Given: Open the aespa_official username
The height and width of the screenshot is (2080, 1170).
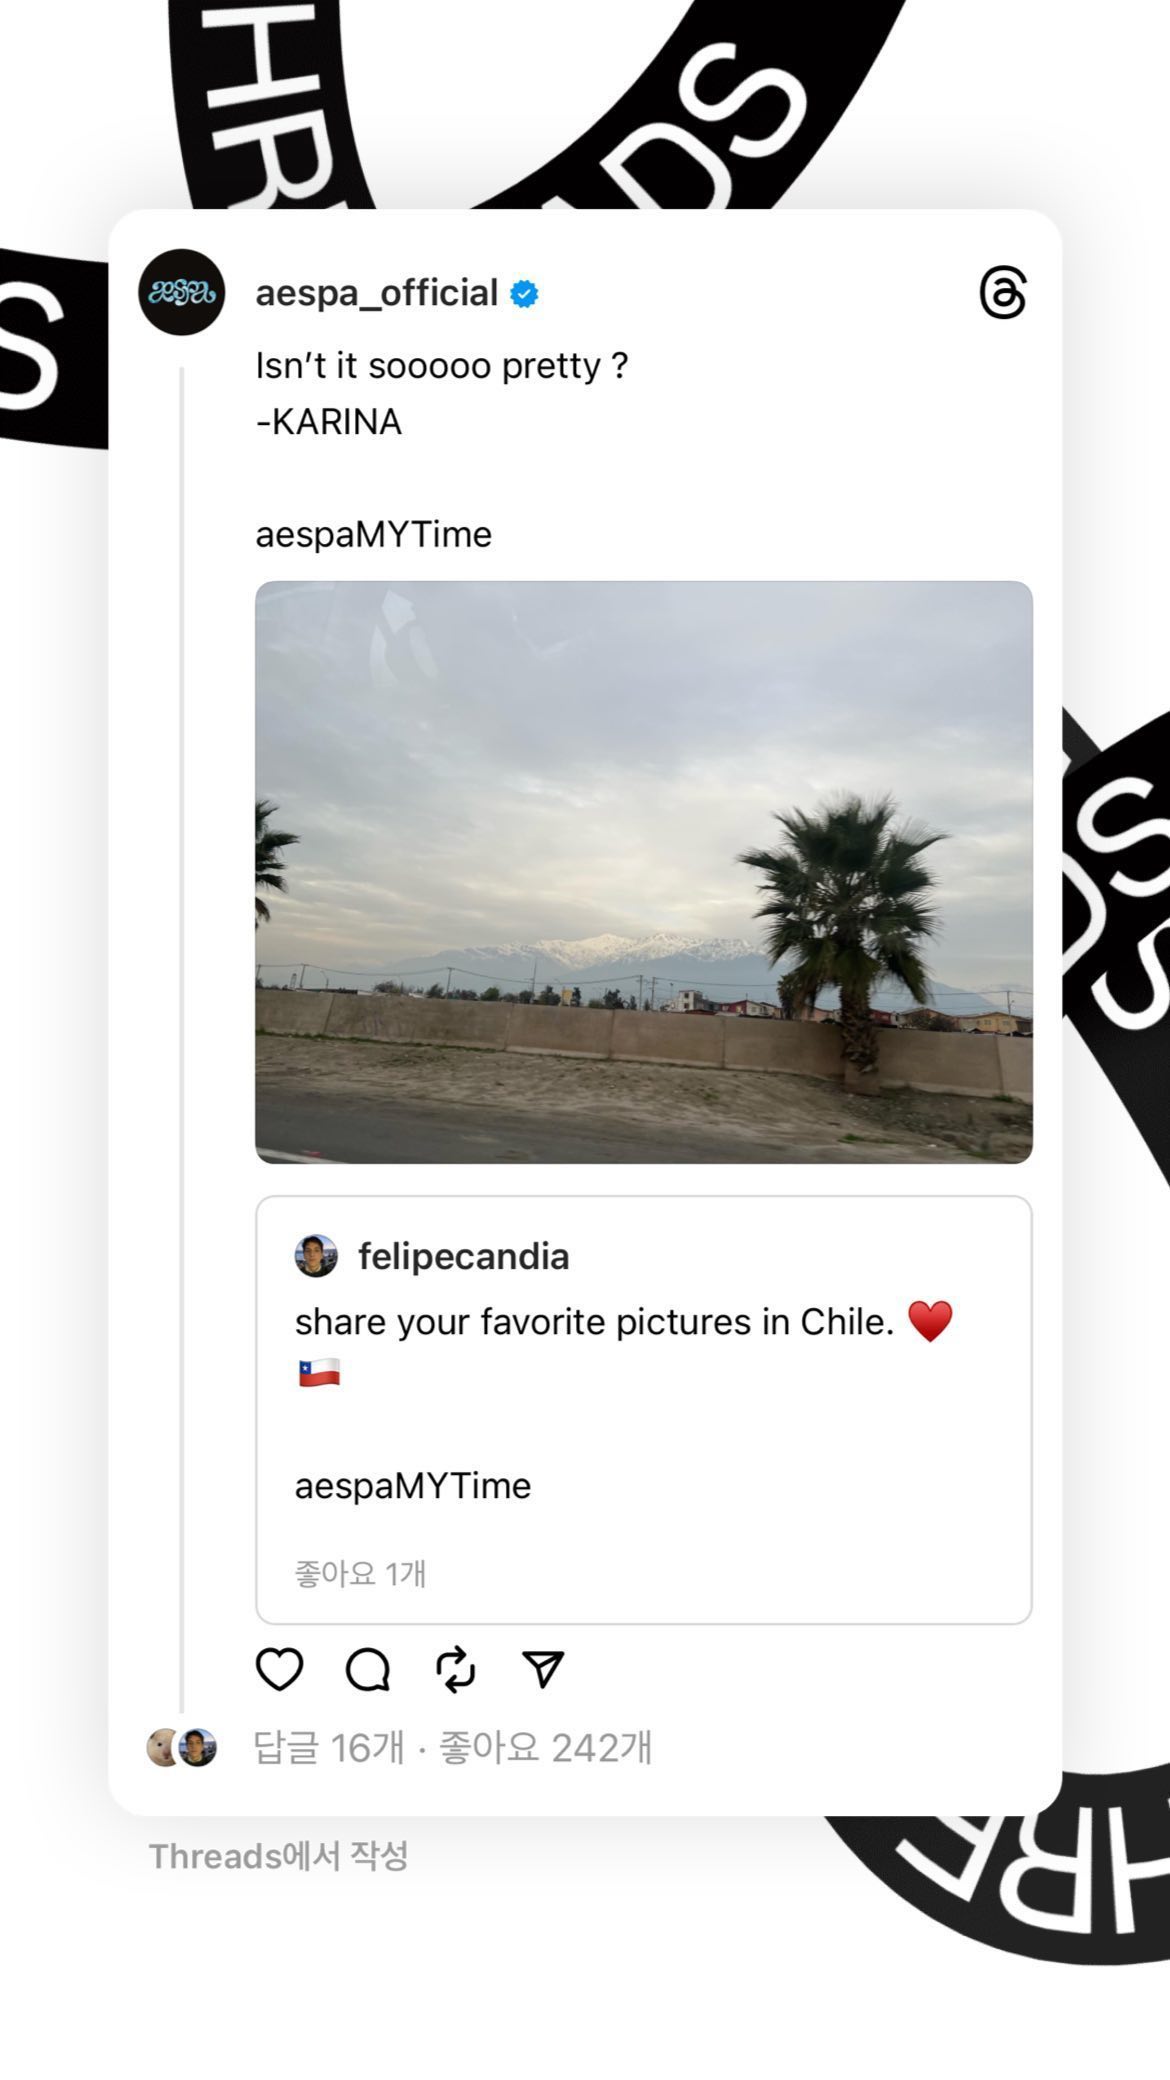Looking at the screenshot, I should 377,293.
